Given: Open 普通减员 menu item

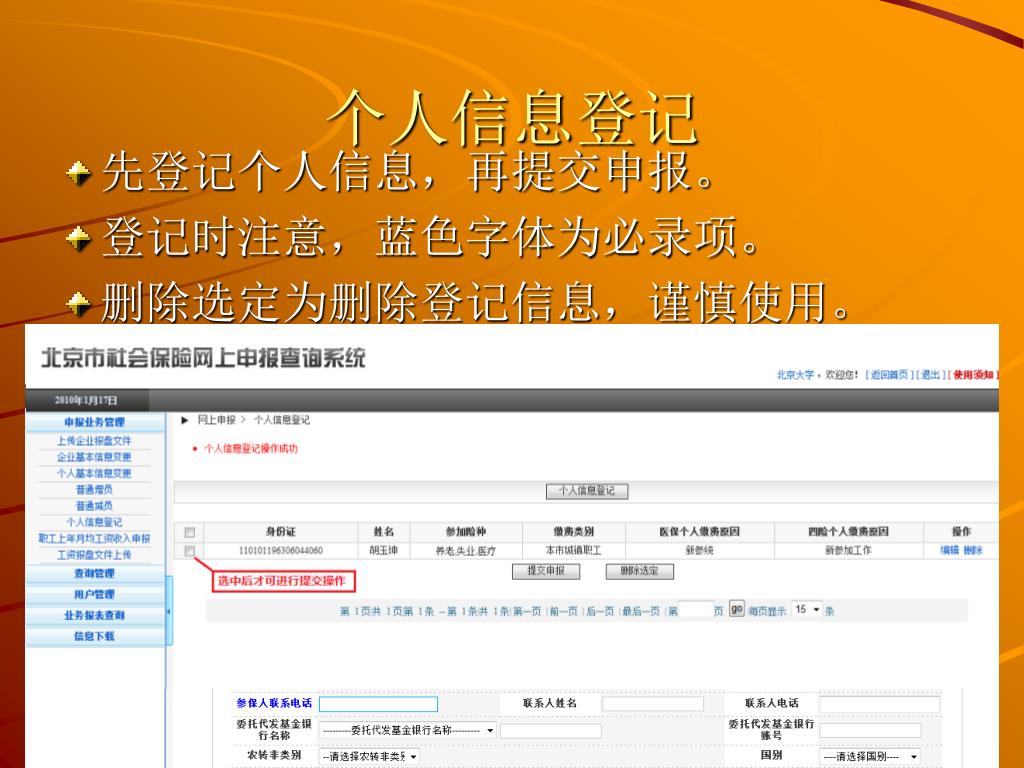Looking at the screenshot, I should coord(94,506).
